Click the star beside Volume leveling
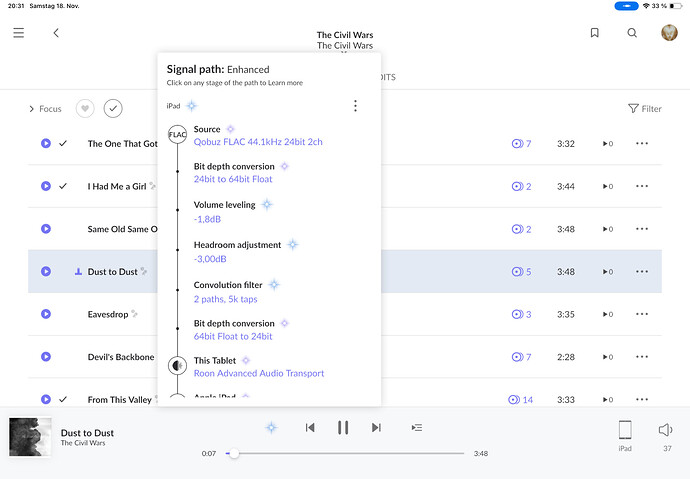The width and height of the screenshot is (690, 479). pyautogui.click(x=267, y=205)
